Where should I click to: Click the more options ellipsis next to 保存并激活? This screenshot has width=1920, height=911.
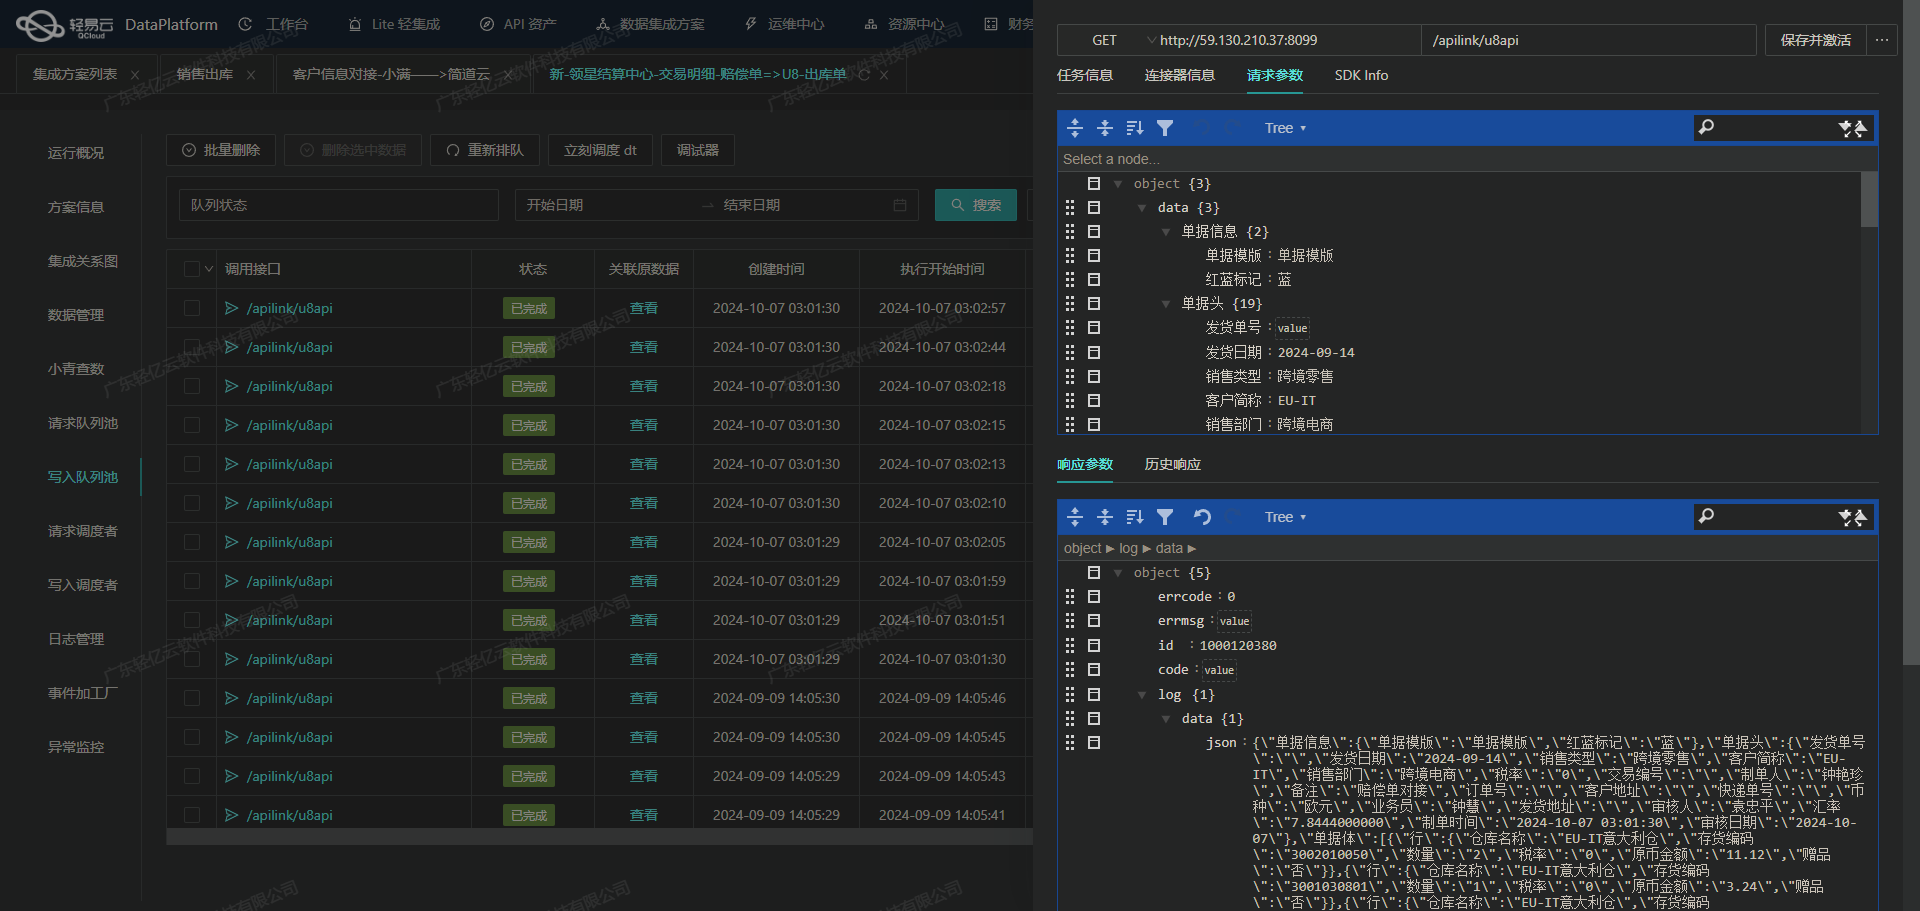point(1882,40)
